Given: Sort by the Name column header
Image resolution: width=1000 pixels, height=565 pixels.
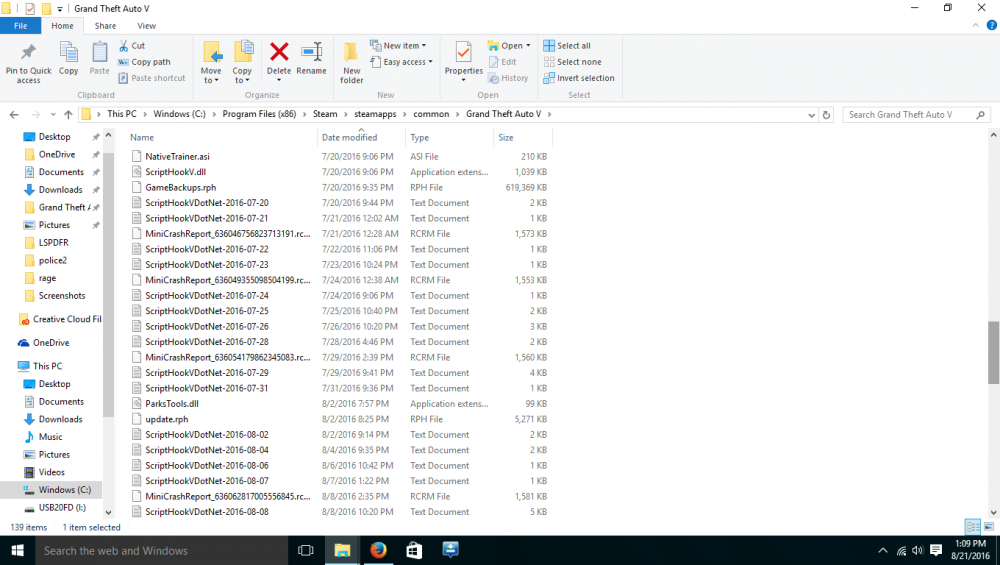Looking at the screenshot, I should (x=142, y=137).
